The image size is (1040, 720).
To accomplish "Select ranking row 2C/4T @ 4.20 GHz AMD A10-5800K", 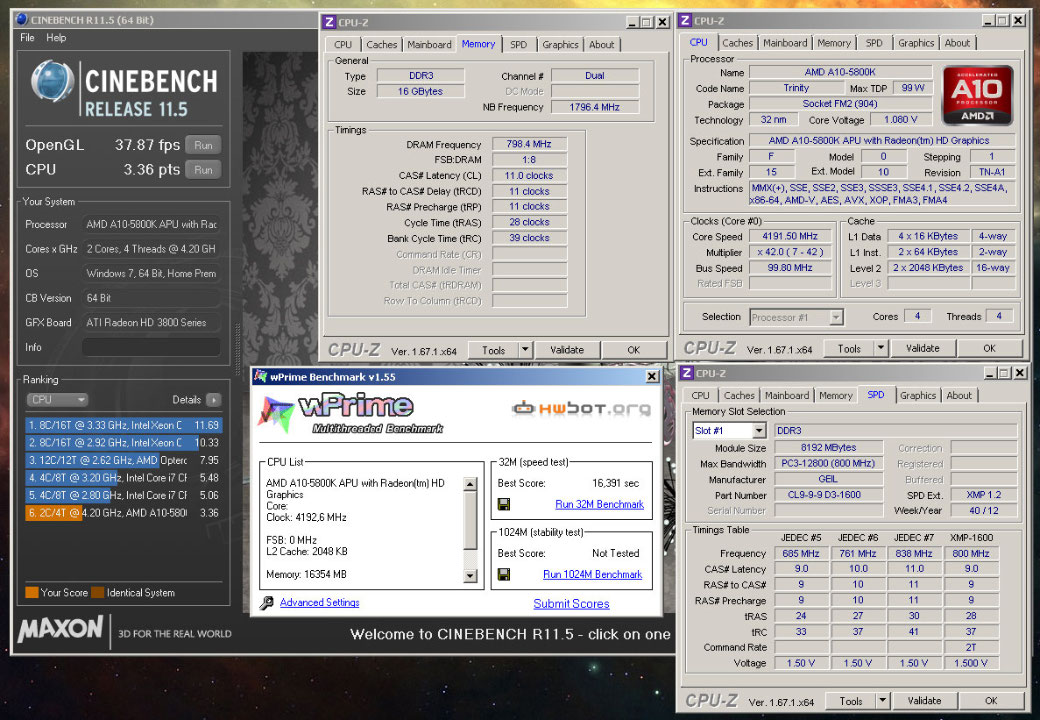I will point(123,512).
